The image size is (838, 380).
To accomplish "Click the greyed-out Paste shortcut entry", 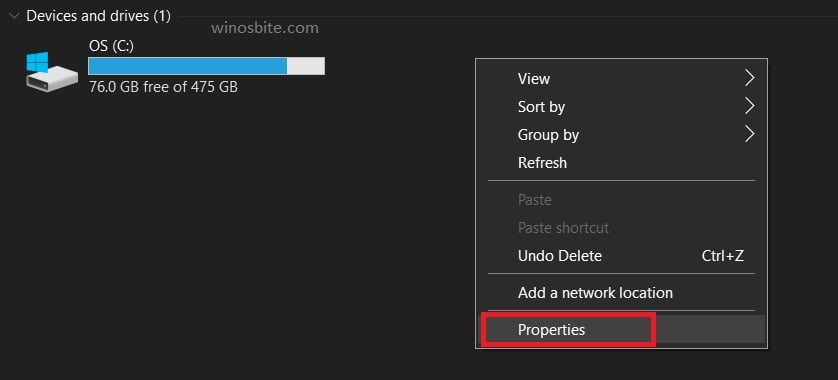I will [x=621, y=228].
